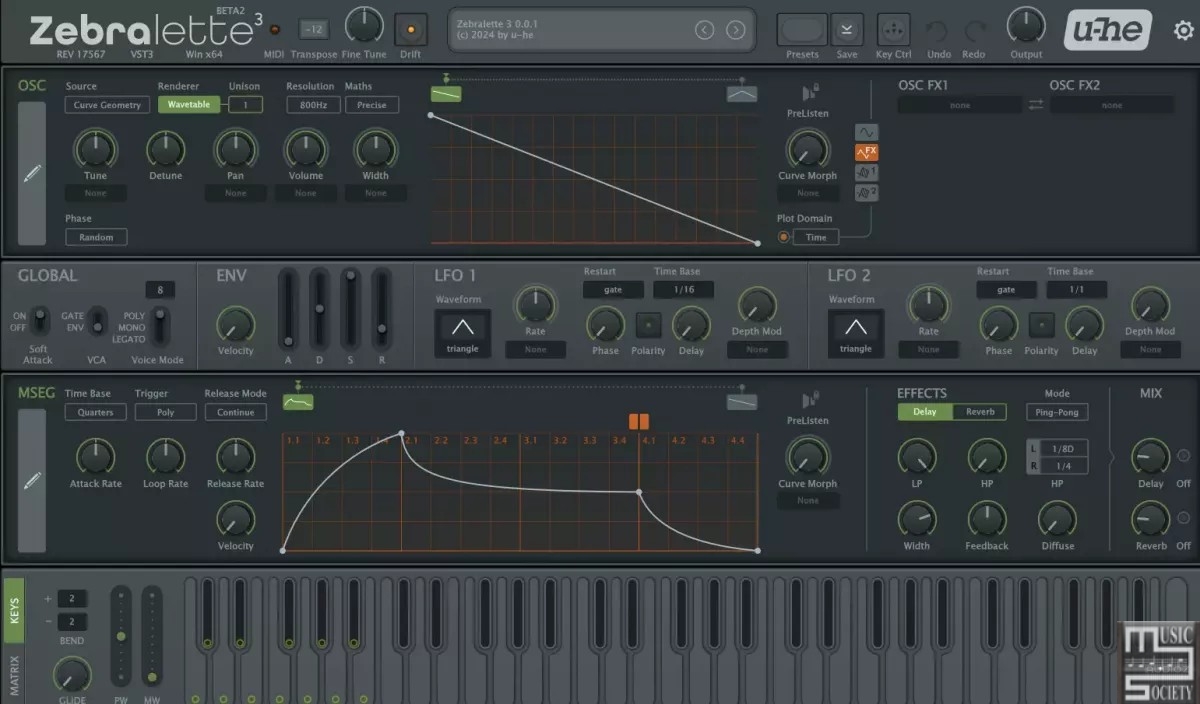Click the MSEG PreListen icon
This screenshot has height=704, width=1200.
(x=808, y=401)
